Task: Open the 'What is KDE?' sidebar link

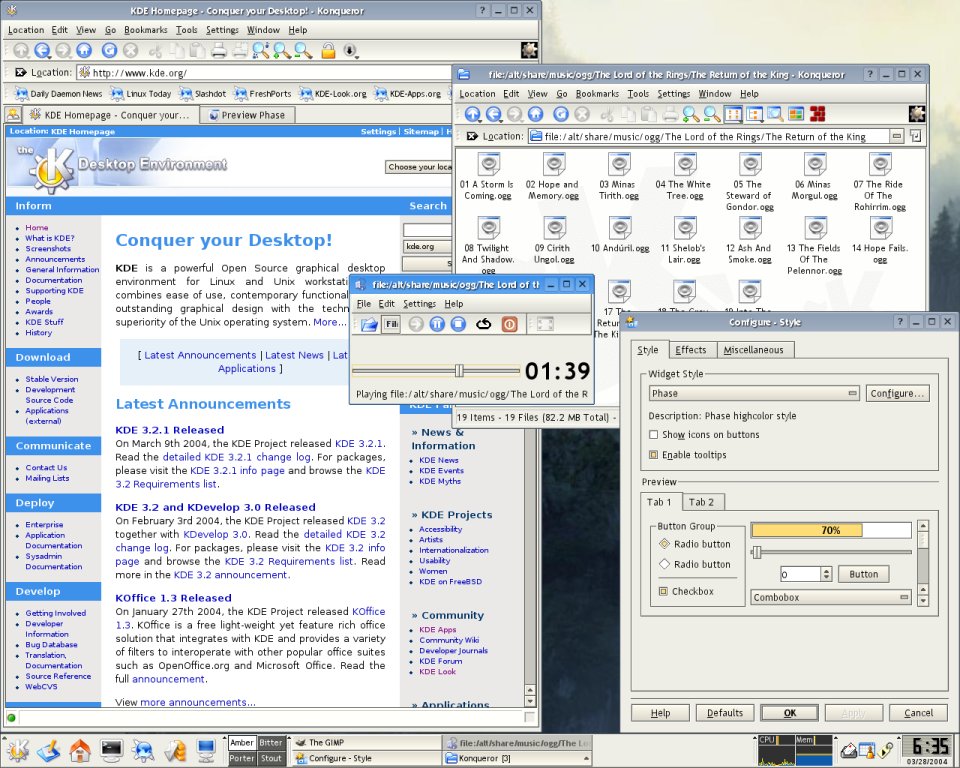Action: pyautogui.click(x=50, y=238)
